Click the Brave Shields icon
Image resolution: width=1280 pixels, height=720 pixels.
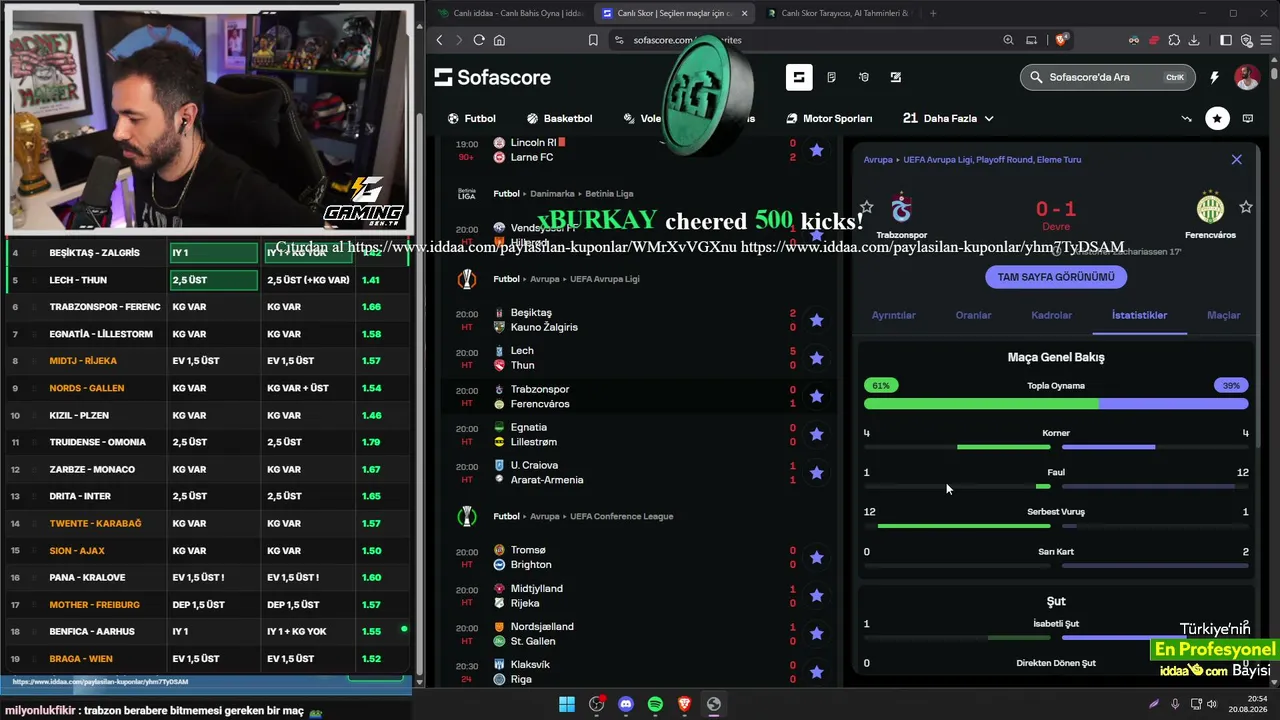(x=1061, y=40)
